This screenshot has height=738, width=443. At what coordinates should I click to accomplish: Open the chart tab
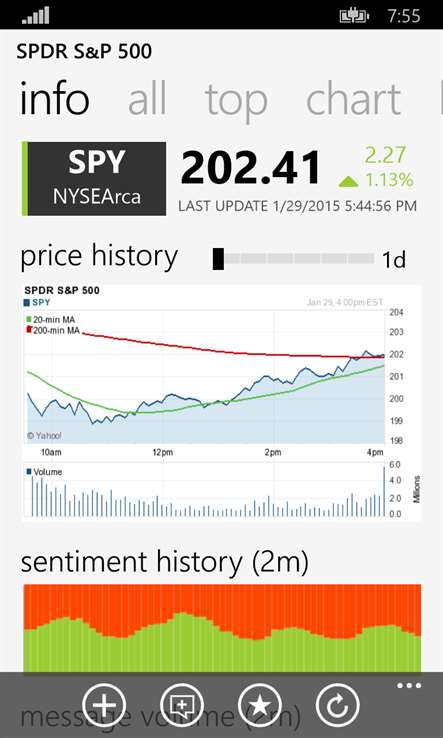pyautogui.click(x=354, y=98)
